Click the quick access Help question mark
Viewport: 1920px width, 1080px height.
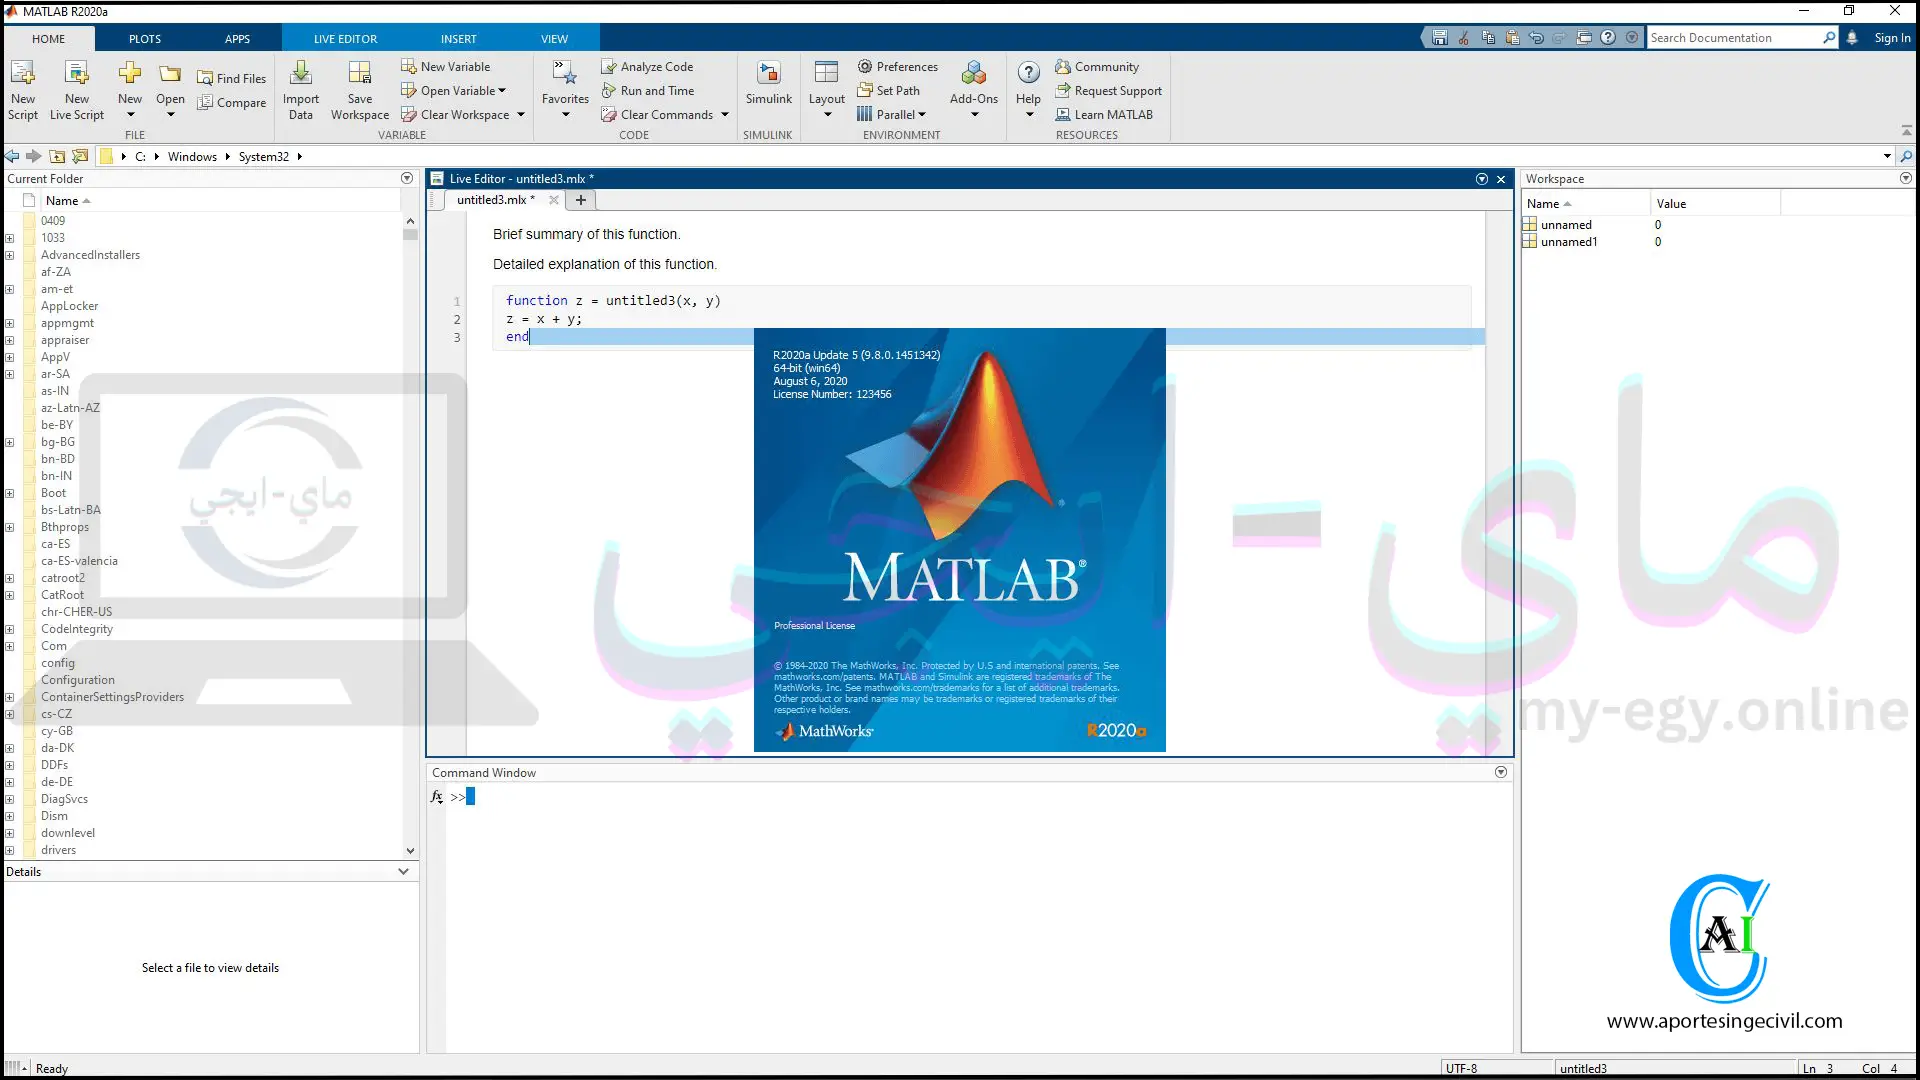tap(1608, 38)
